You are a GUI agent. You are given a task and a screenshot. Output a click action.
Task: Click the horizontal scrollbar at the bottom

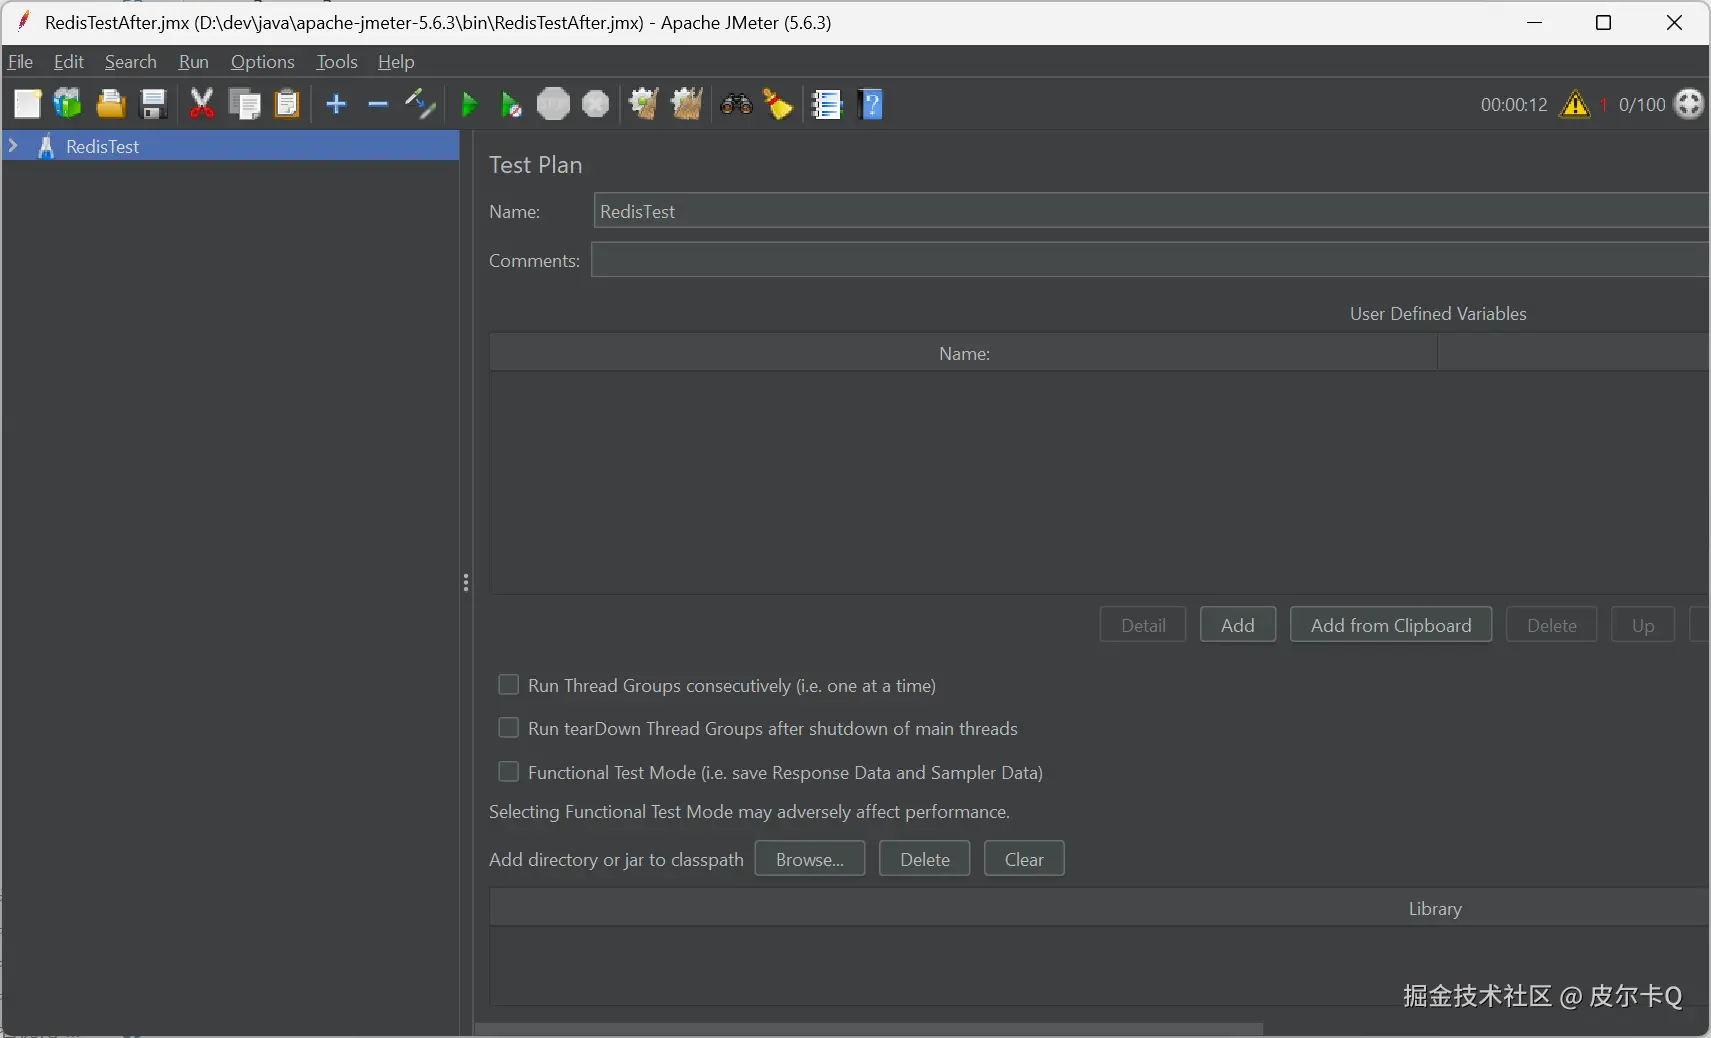pos(869,1029)
